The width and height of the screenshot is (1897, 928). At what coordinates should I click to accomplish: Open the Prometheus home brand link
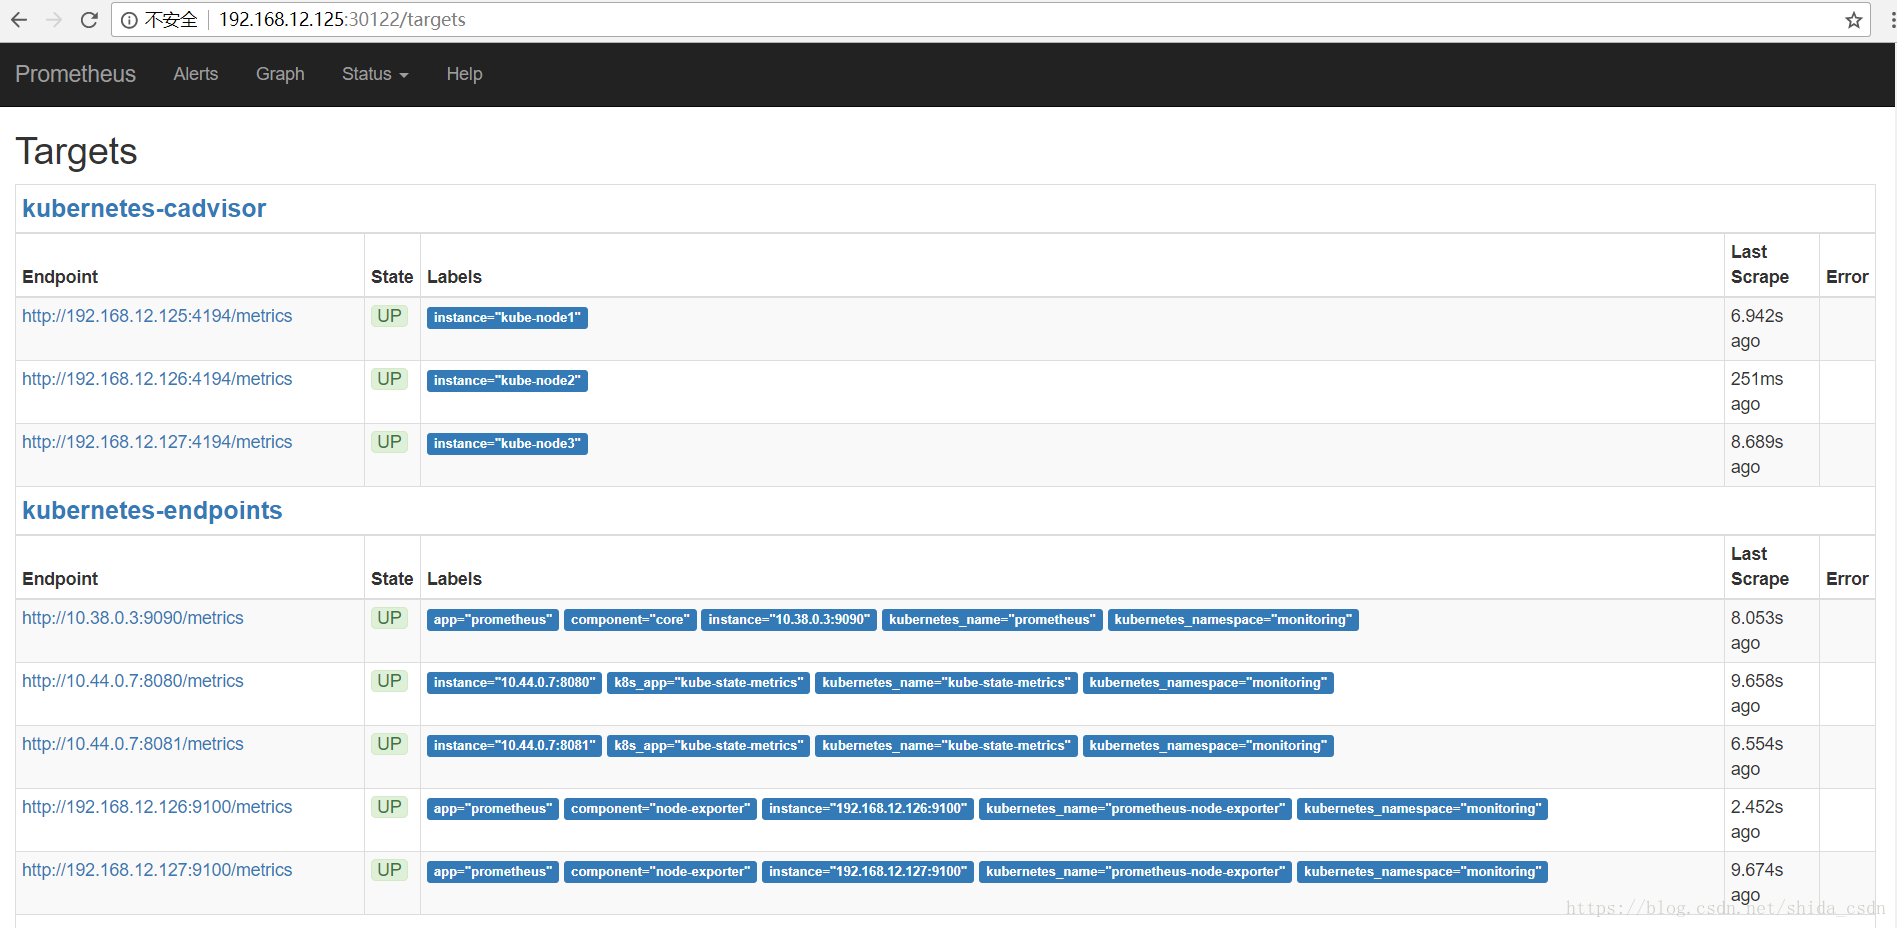coord(75,74)
